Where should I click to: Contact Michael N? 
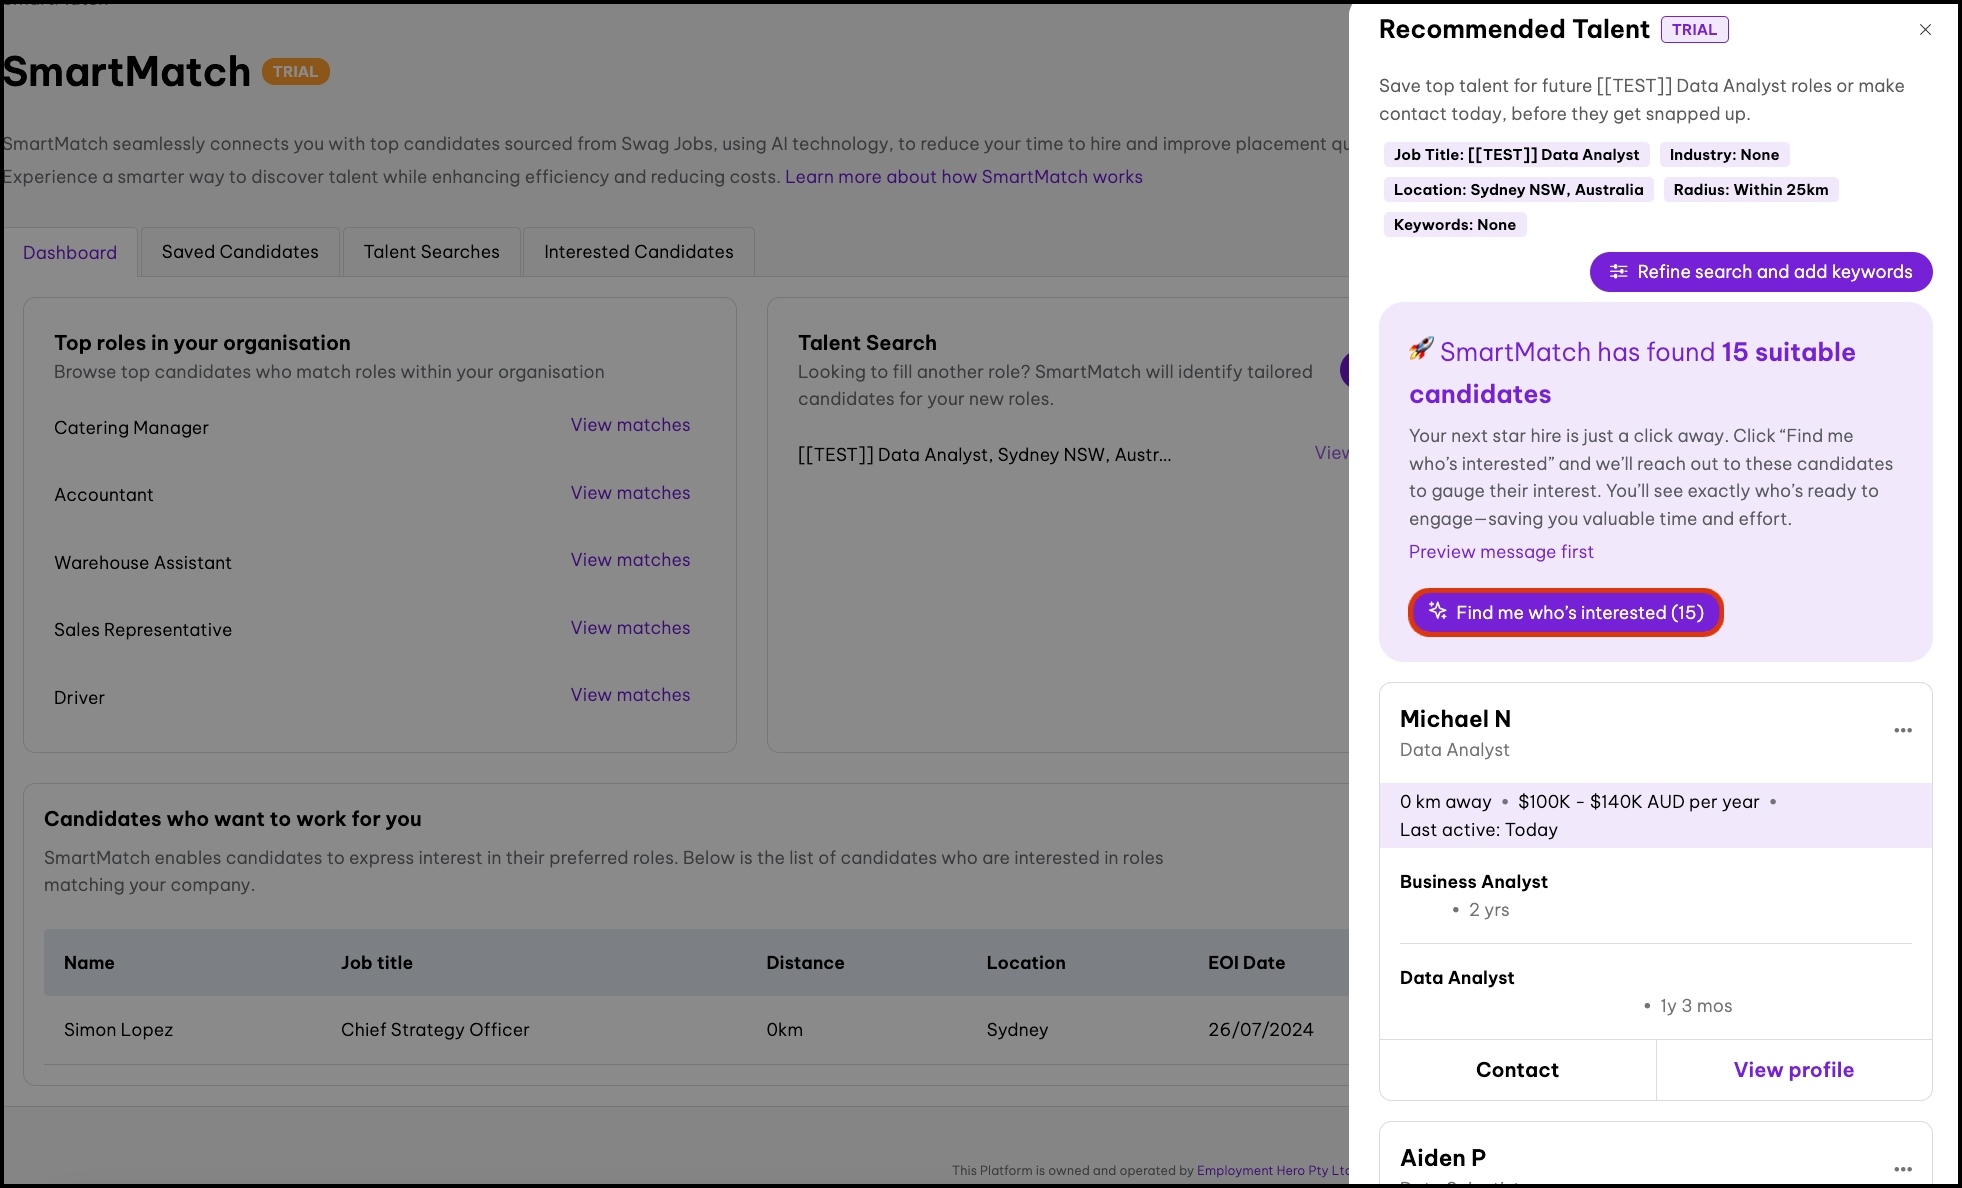[1517, 1070]
